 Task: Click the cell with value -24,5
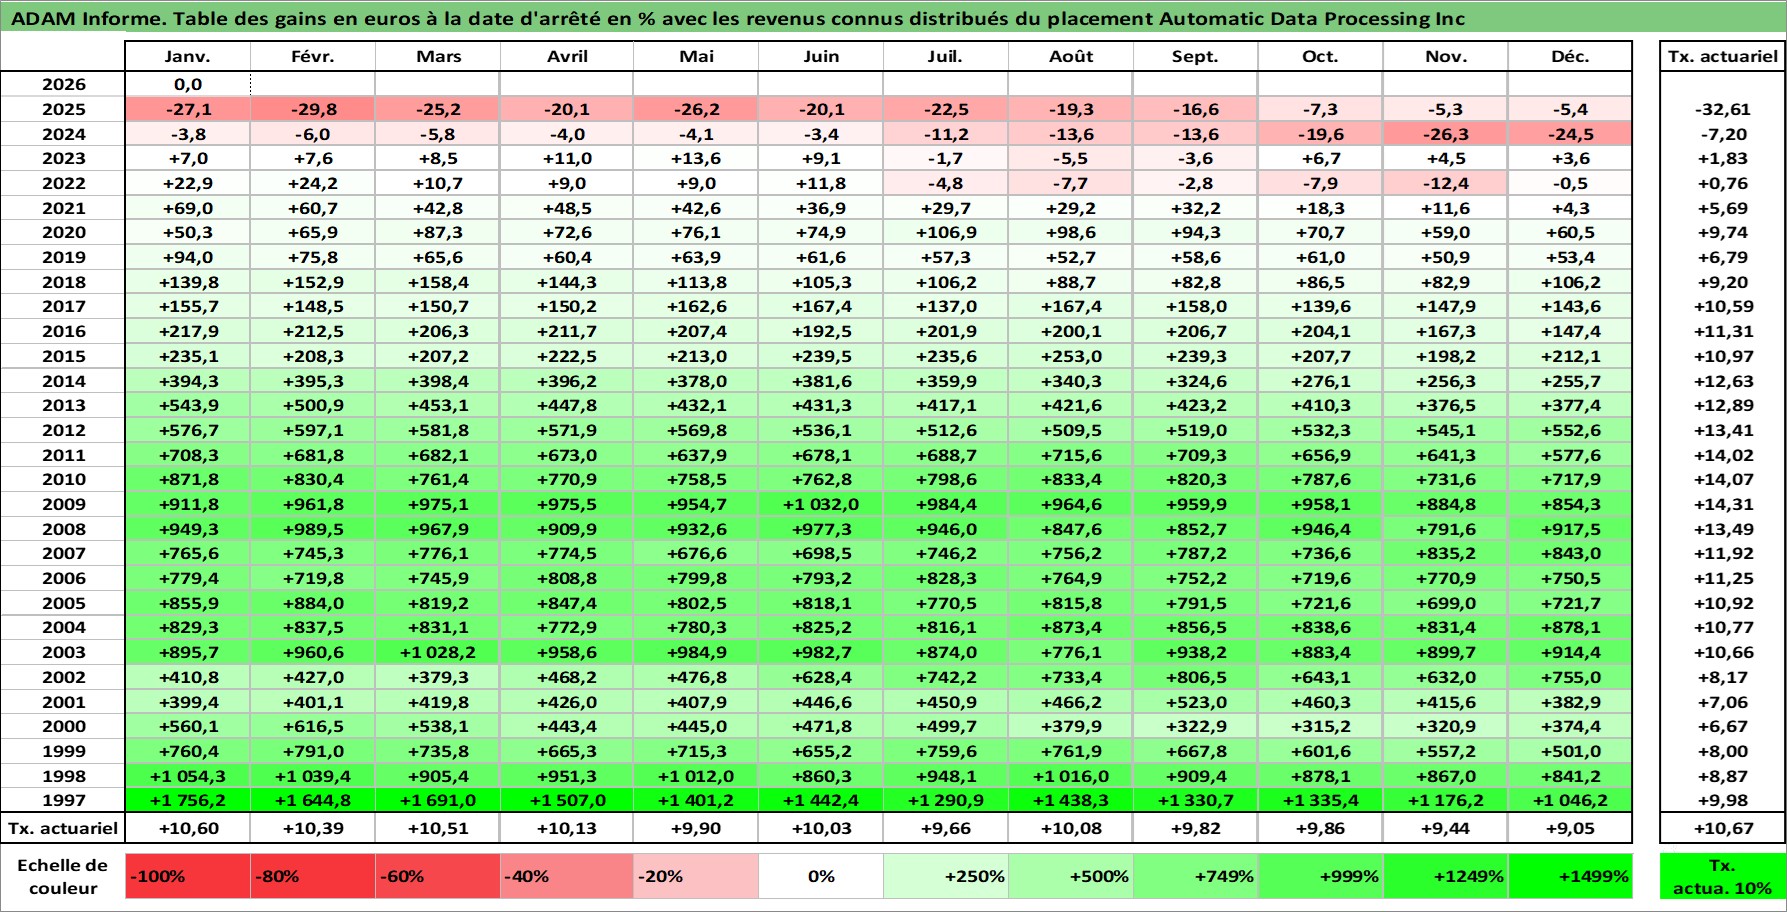pos(1570,134)
